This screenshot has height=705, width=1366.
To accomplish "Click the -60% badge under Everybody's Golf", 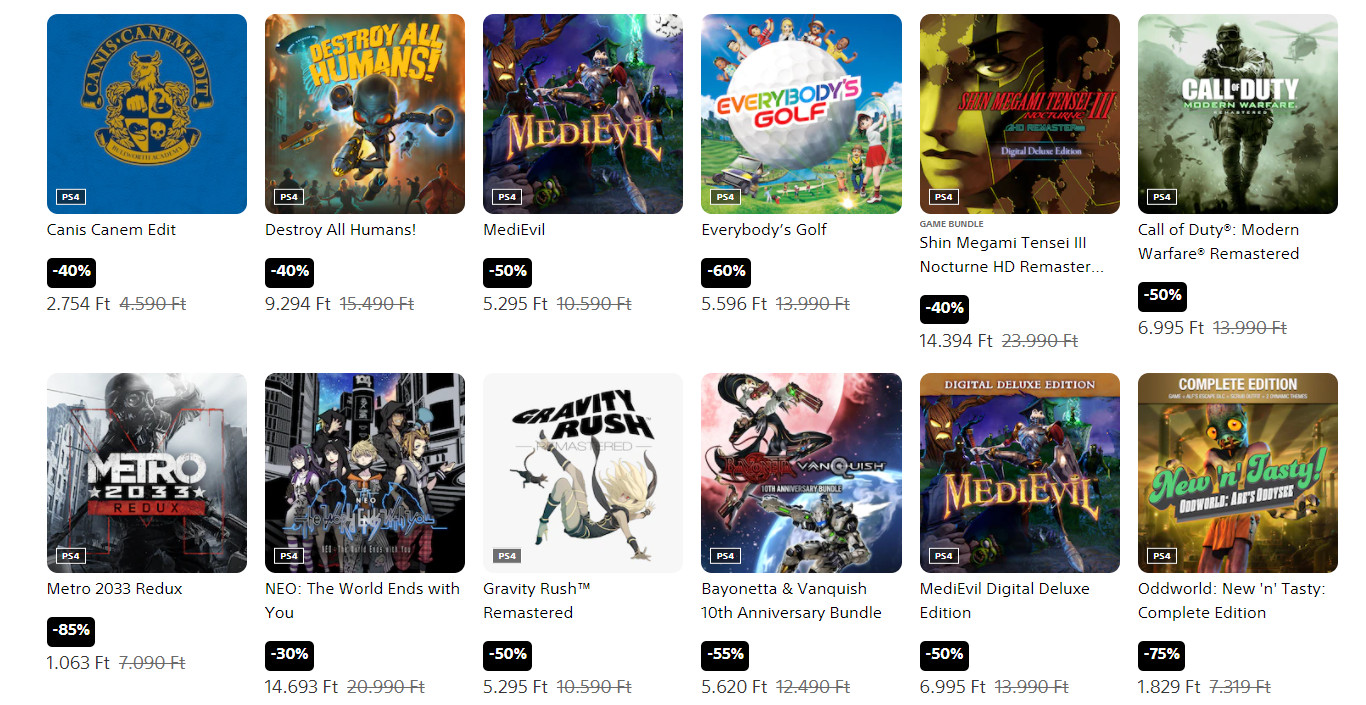I will pyautogui.click(x=726, y=271).
